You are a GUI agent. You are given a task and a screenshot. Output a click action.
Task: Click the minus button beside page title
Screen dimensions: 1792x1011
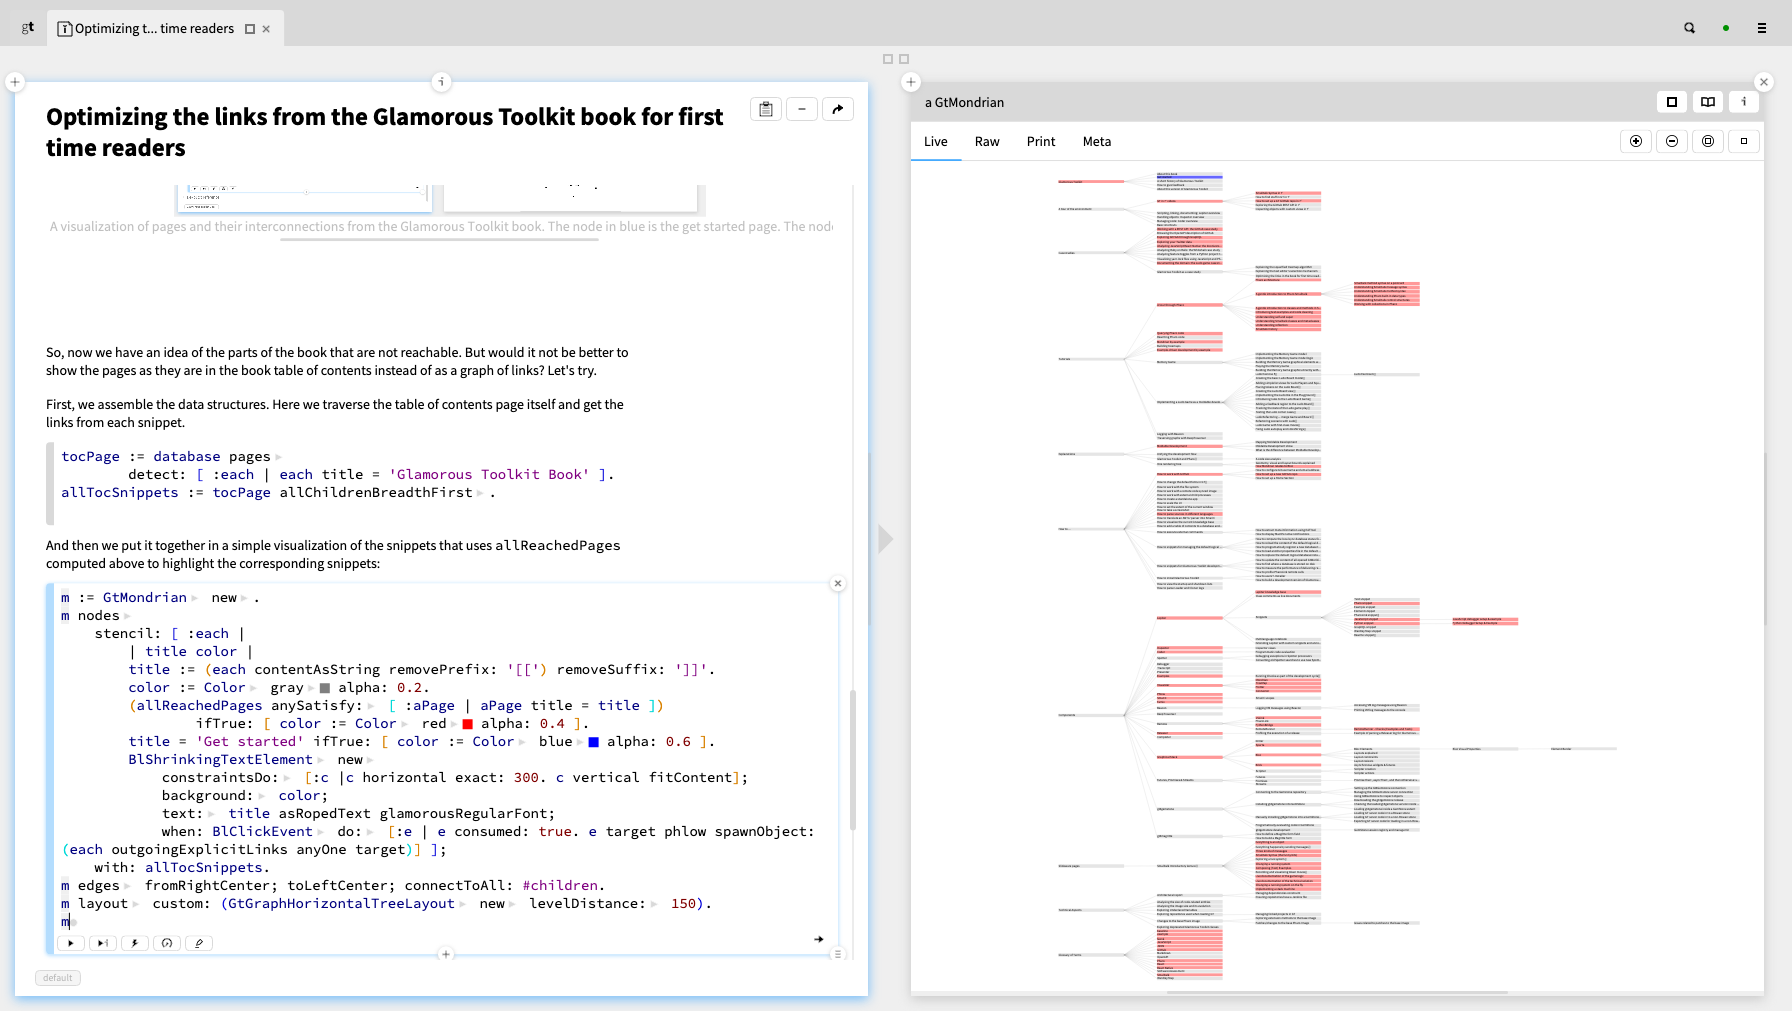tap(802, 109)
